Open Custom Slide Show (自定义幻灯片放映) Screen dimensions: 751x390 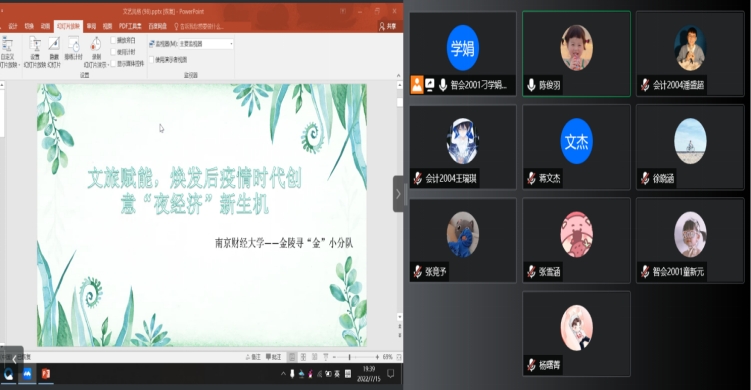point(8,52)
